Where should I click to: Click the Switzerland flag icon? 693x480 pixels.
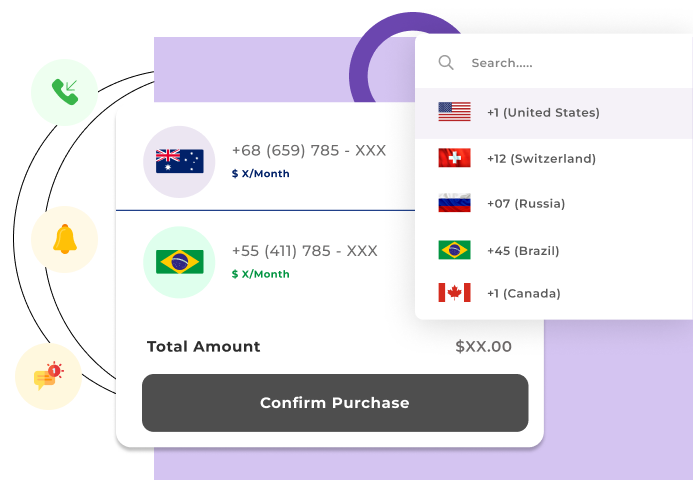pos(454,158)
